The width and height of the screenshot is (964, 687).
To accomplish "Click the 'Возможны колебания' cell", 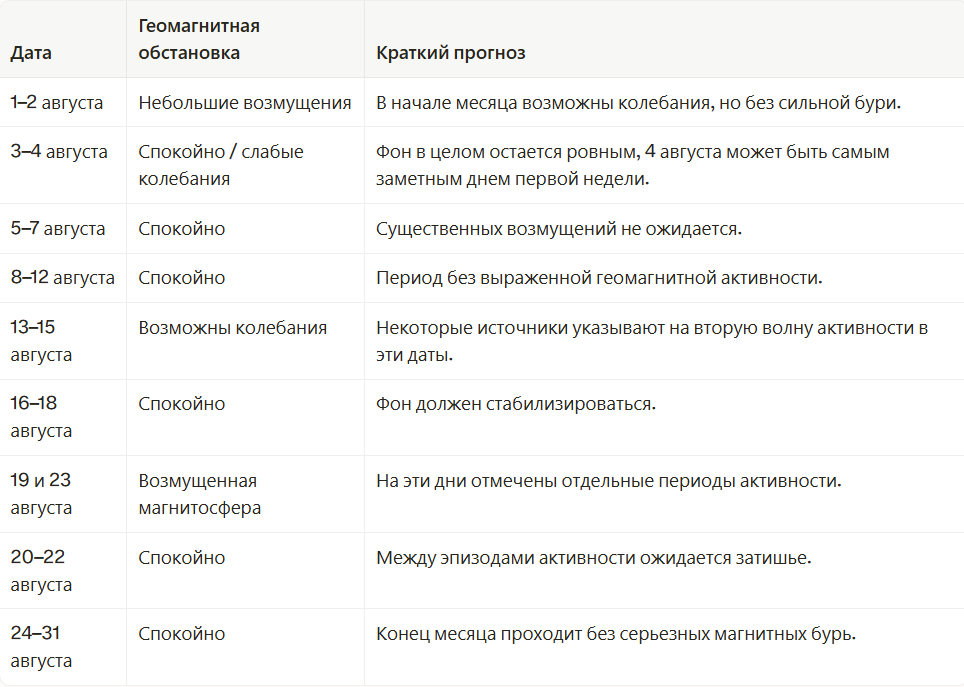I will tap(232, 328).
